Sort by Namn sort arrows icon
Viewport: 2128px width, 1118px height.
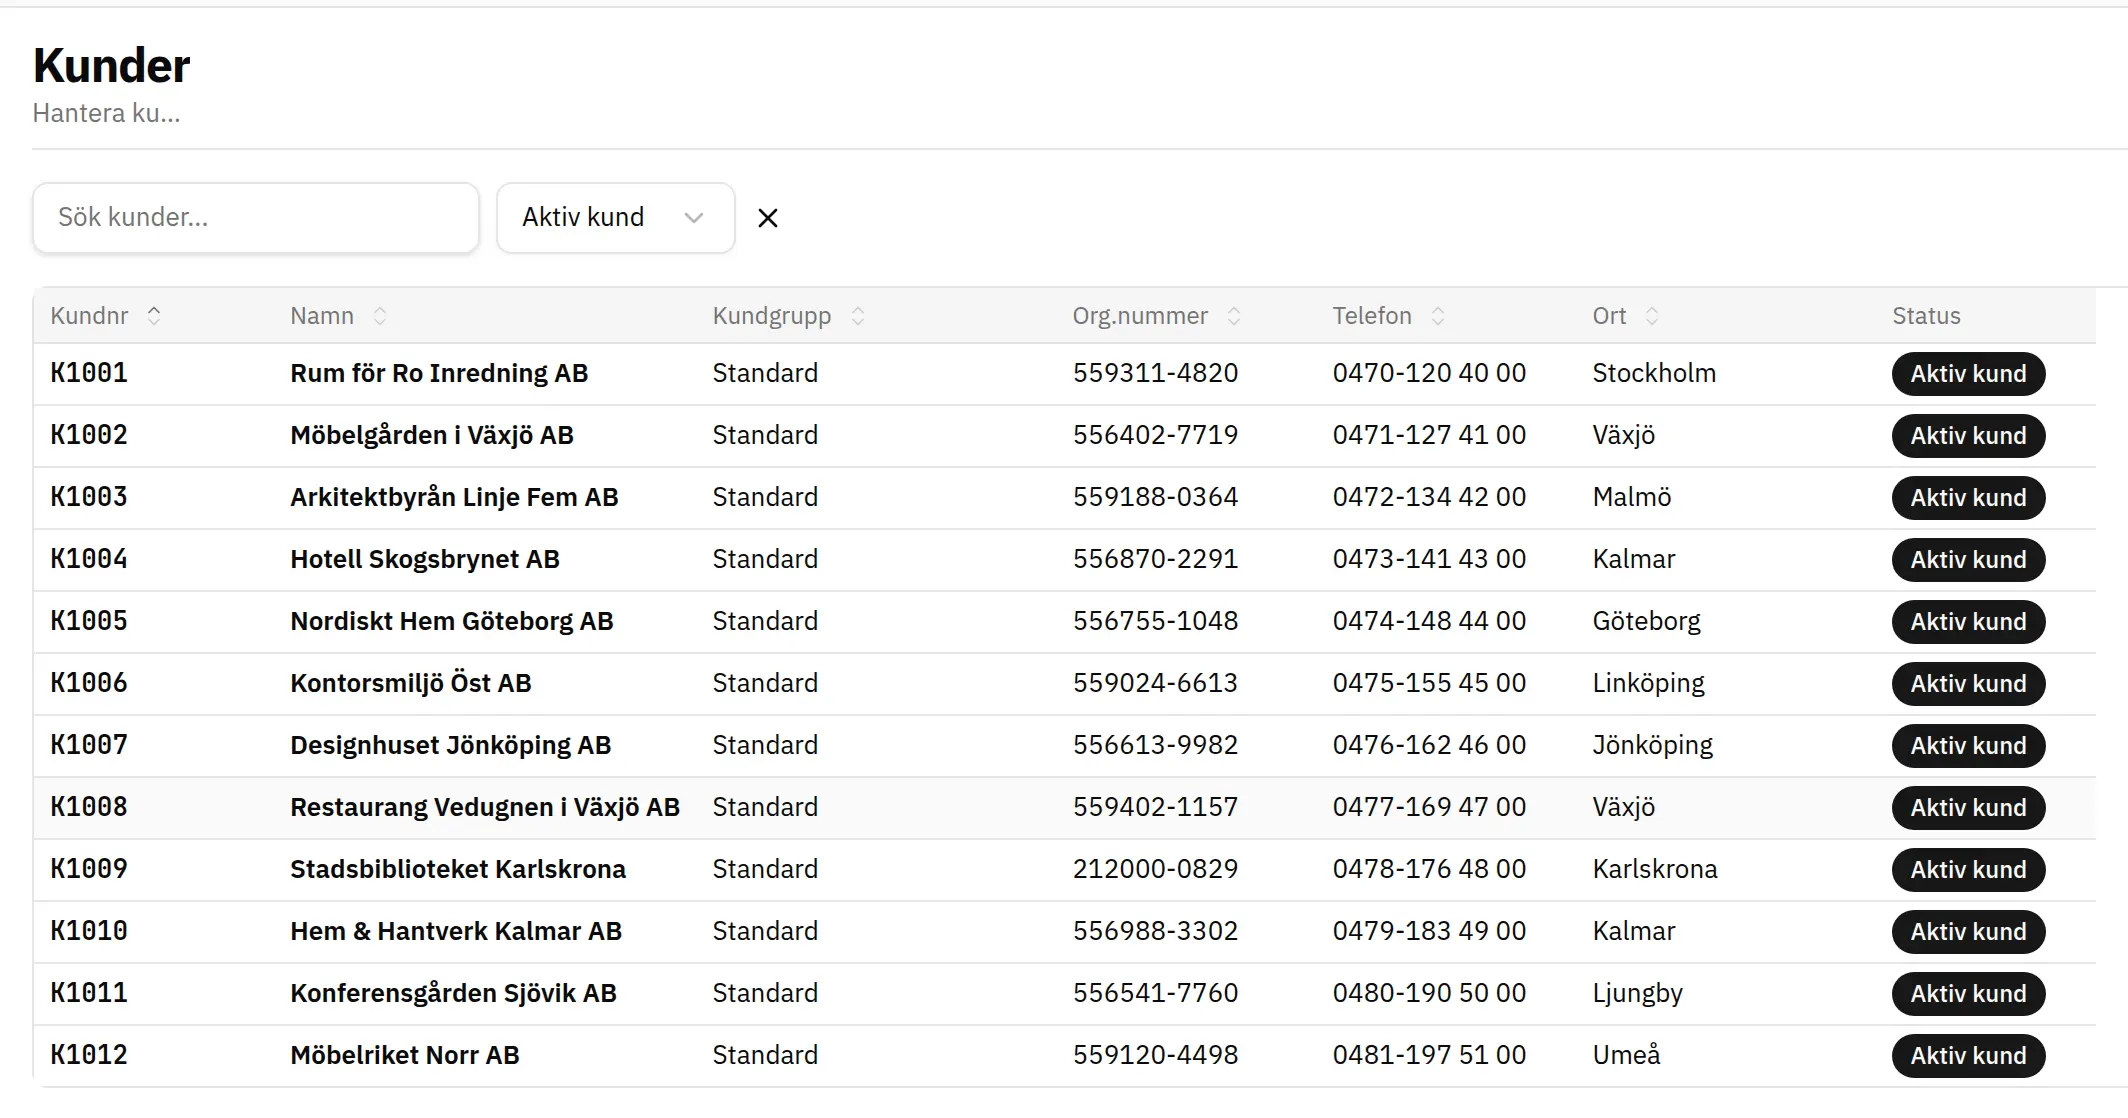point(380,316)
